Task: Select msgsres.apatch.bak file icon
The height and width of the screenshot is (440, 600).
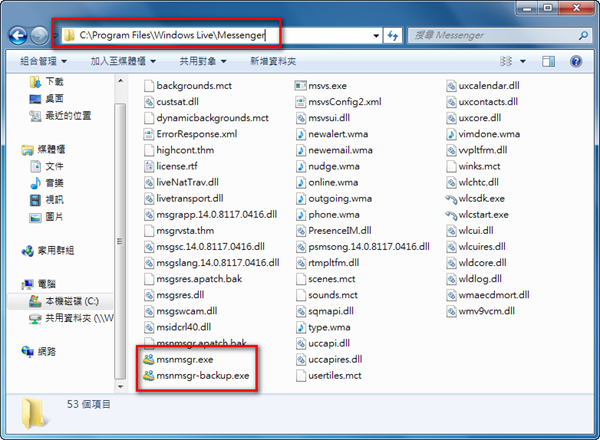Action: [148, 279]
